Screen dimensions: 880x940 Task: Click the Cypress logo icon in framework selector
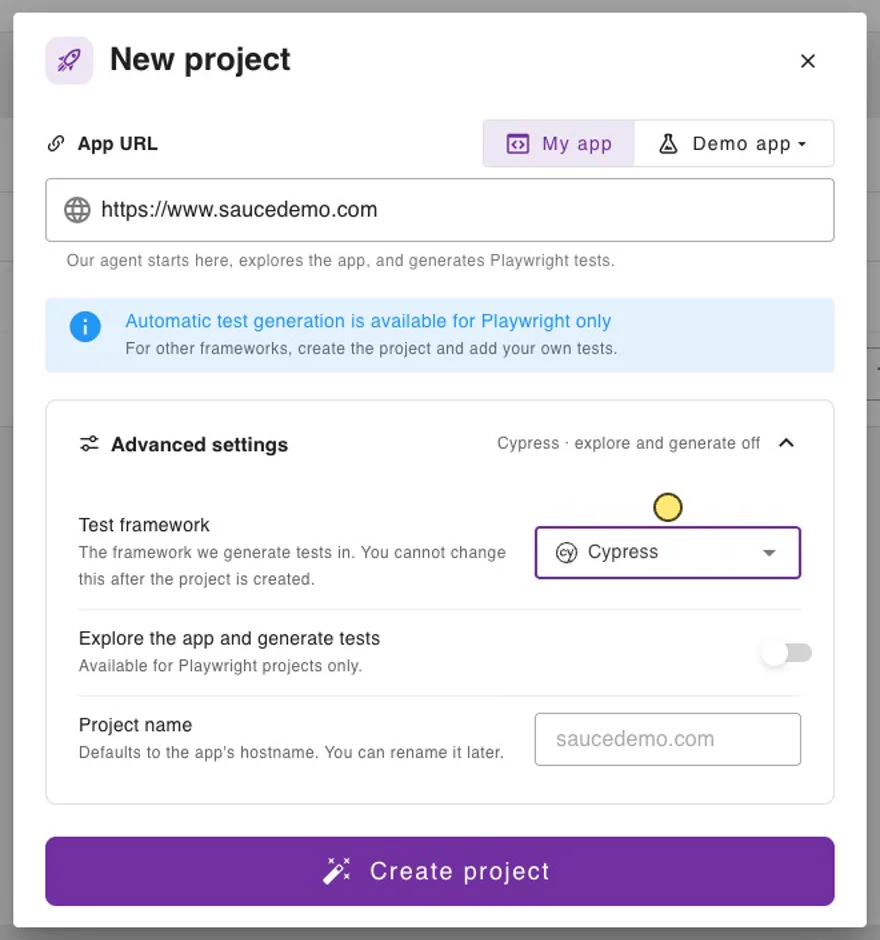click(566, 552)
